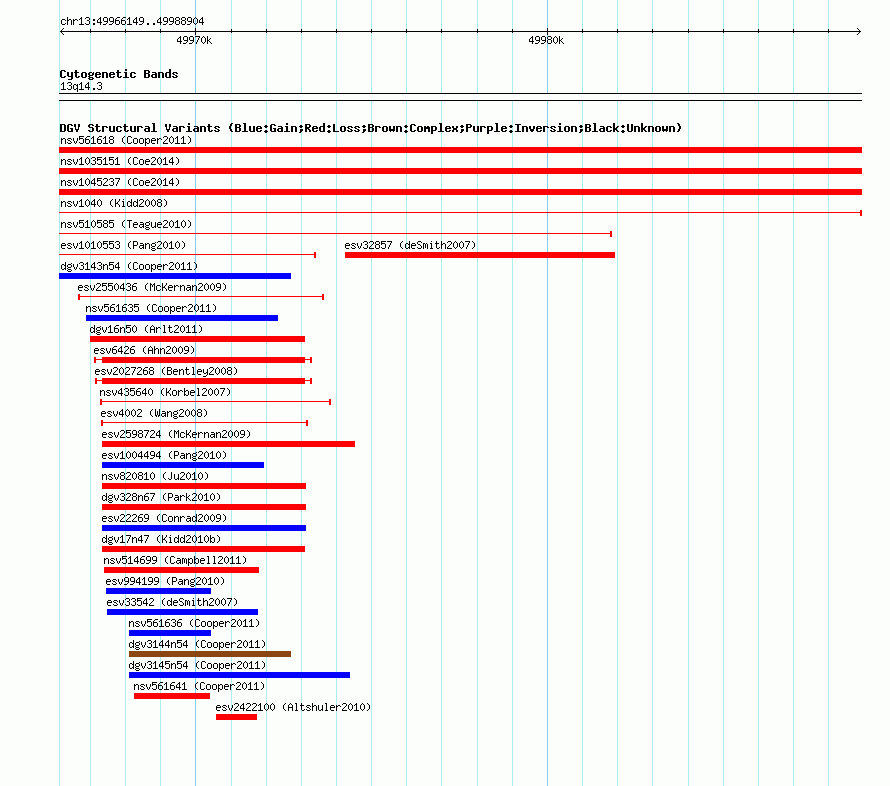The image size is (890, 786).
Task: Click the 49980k ruler mark
Action: tap(546, 40)
